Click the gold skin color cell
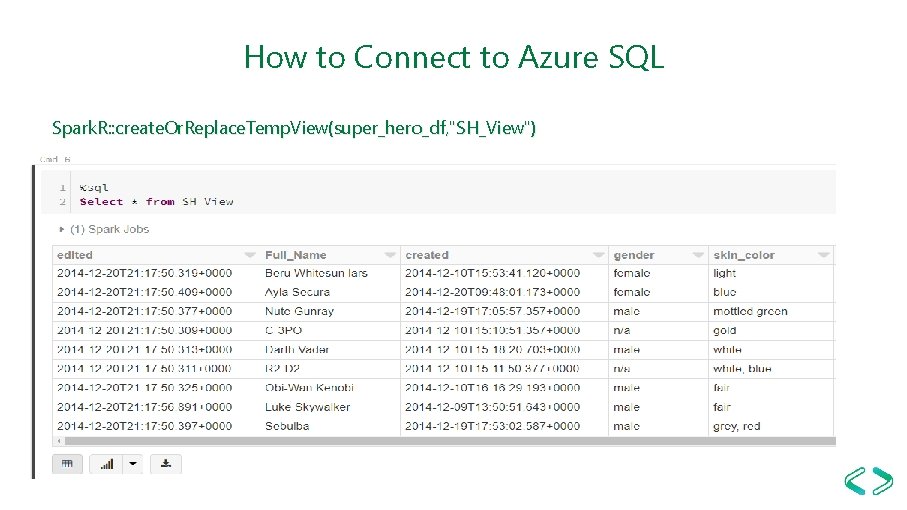Image resolution: width=907 pixels, height=510 pixels. coord(725,330)
